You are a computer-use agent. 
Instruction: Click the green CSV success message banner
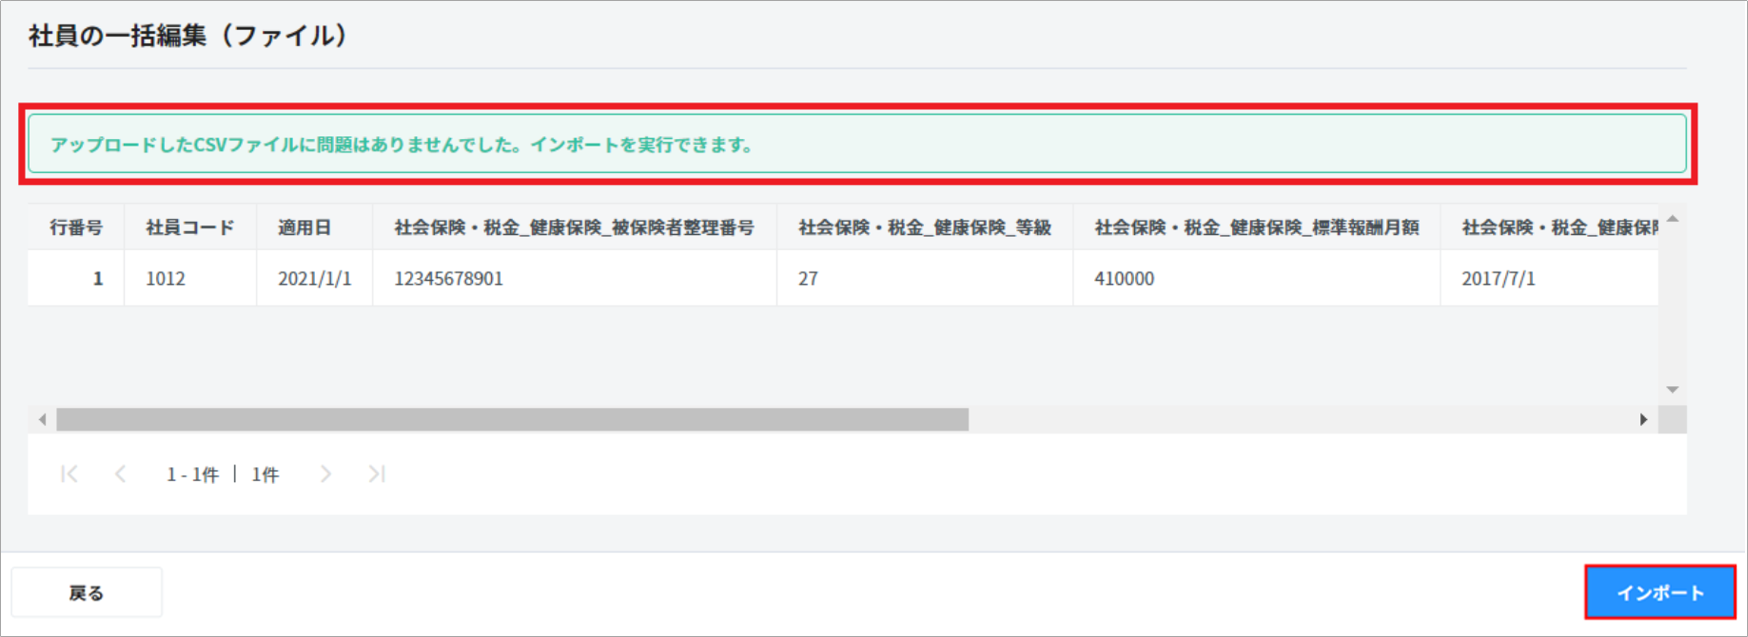857,145
